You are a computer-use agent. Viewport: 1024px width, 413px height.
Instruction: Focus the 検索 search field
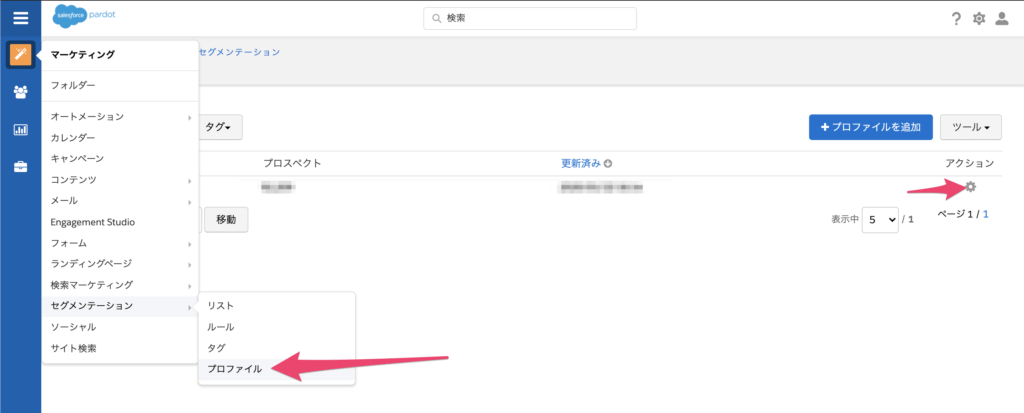pos(530,19)
